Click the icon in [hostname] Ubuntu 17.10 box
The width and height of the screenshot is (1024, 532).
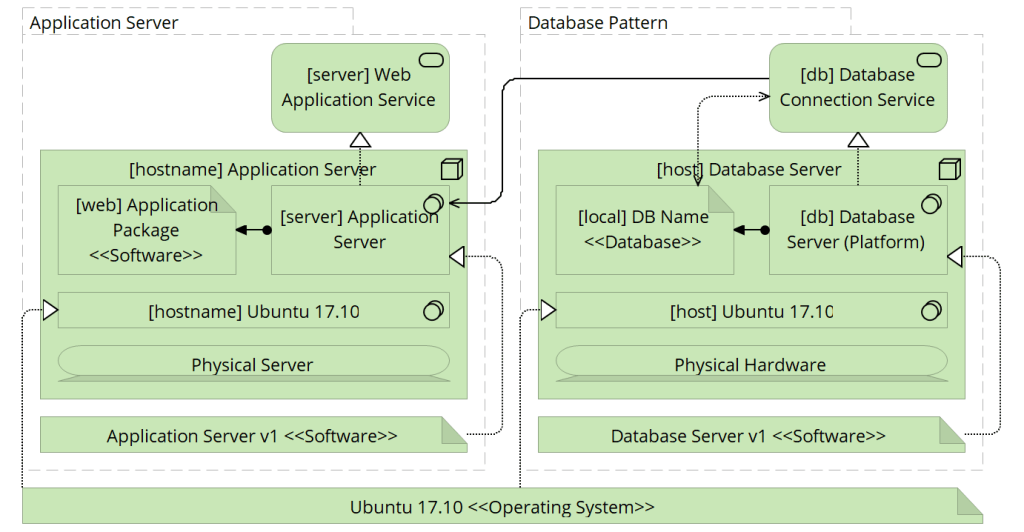[x=433, y=311]
